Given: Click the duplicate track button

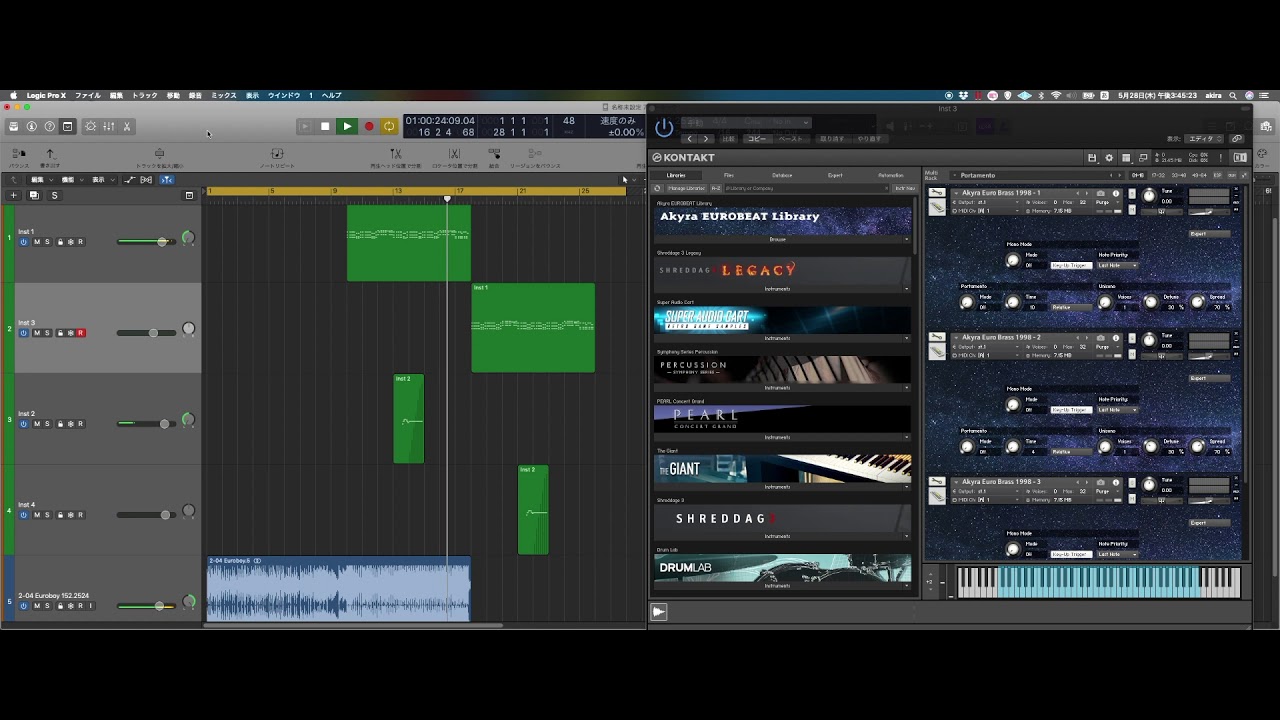Looking at the screenshot, I should pos(34,195).
